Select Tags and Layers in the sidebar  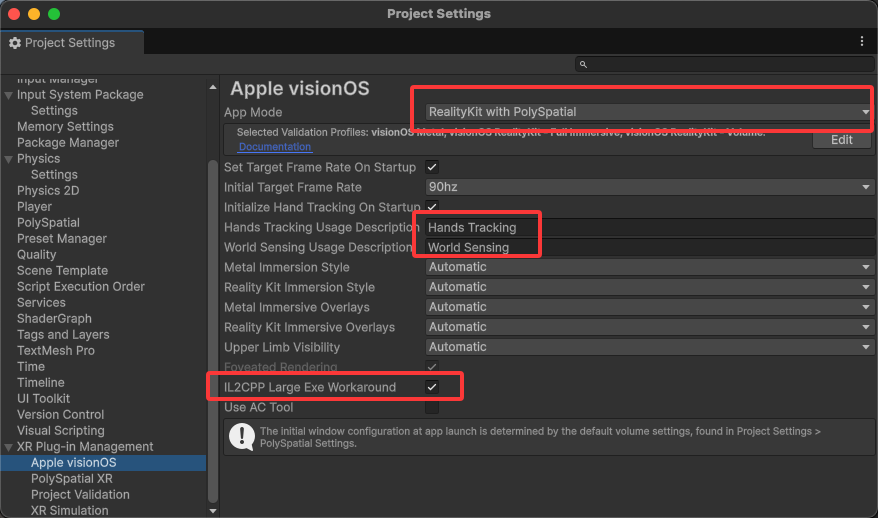click(x=63, y=335)
